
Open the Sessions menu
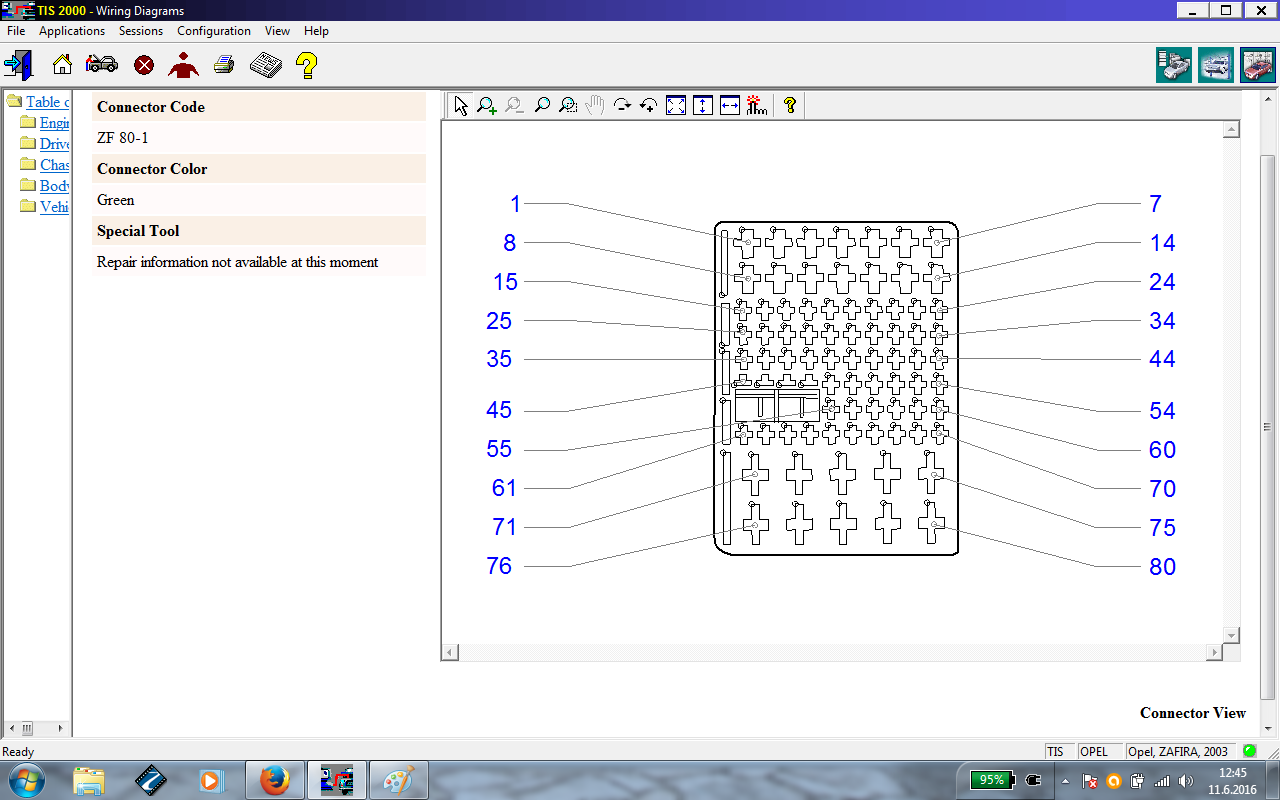tap(141, 31)
